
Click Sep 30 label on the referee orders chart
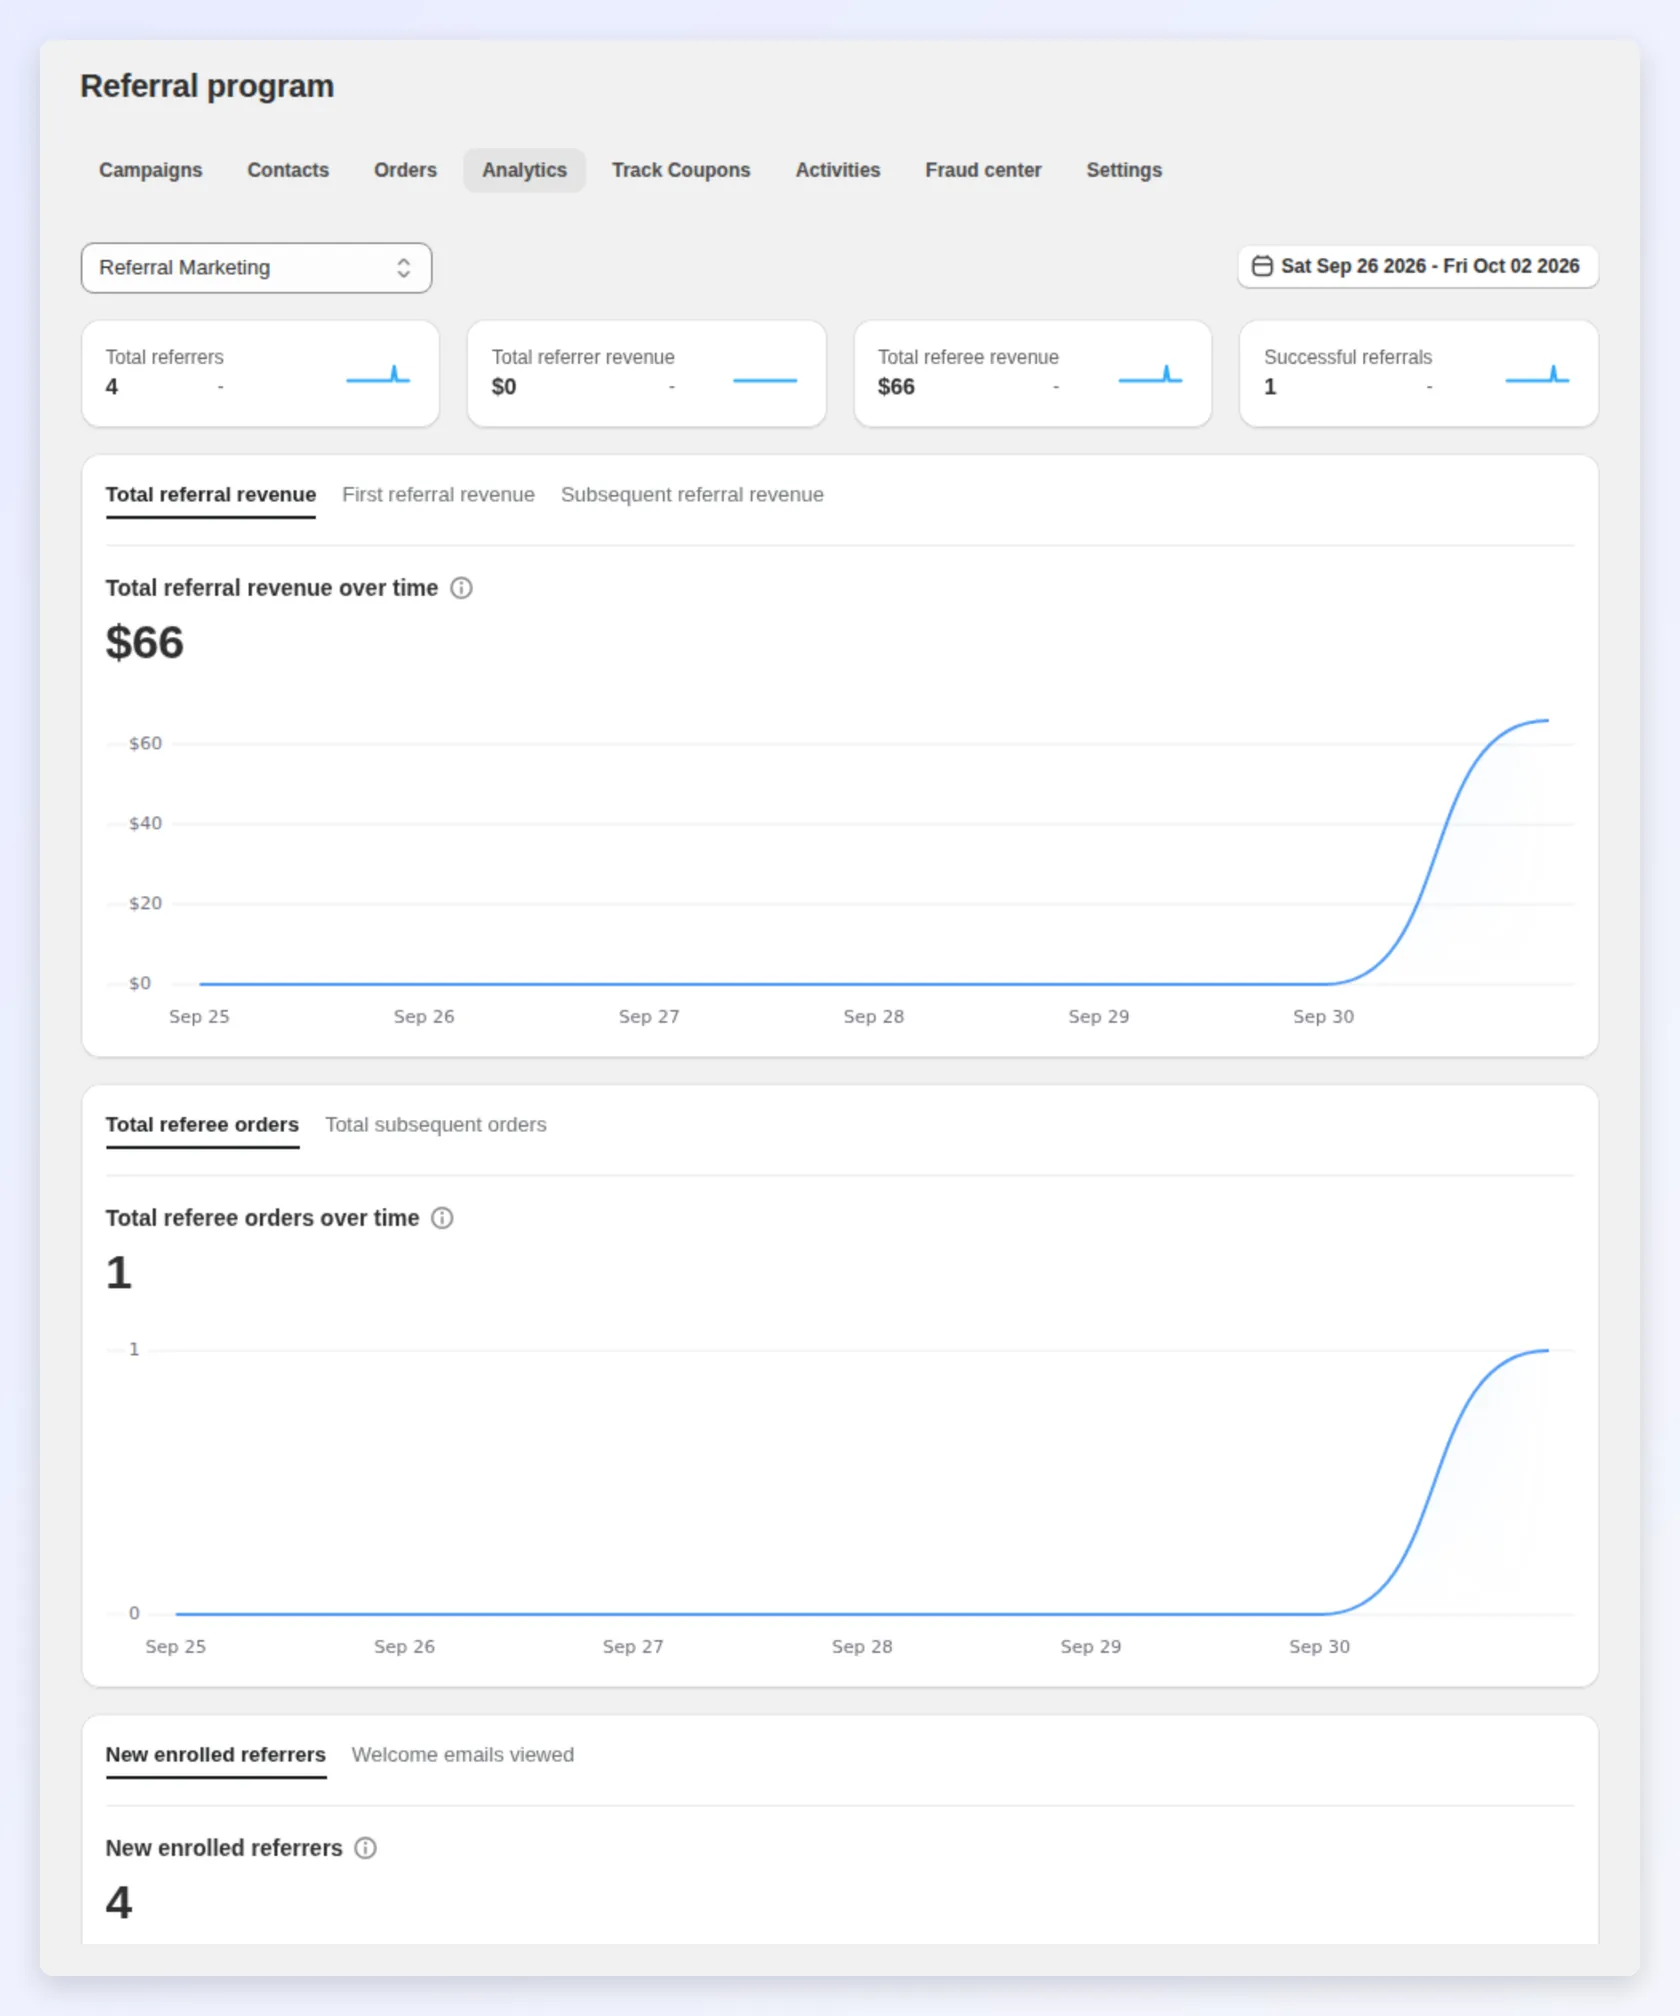coord(1319,1646)
